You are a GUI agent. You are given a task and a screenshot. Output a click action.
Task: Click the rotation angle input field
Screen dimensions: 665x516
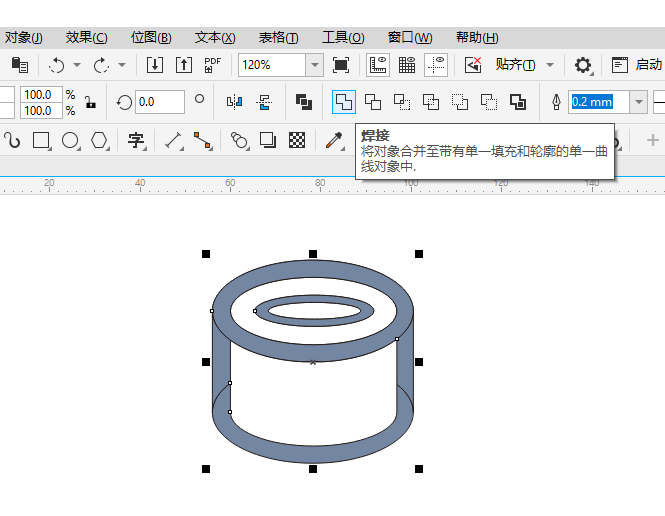[160, 102]
